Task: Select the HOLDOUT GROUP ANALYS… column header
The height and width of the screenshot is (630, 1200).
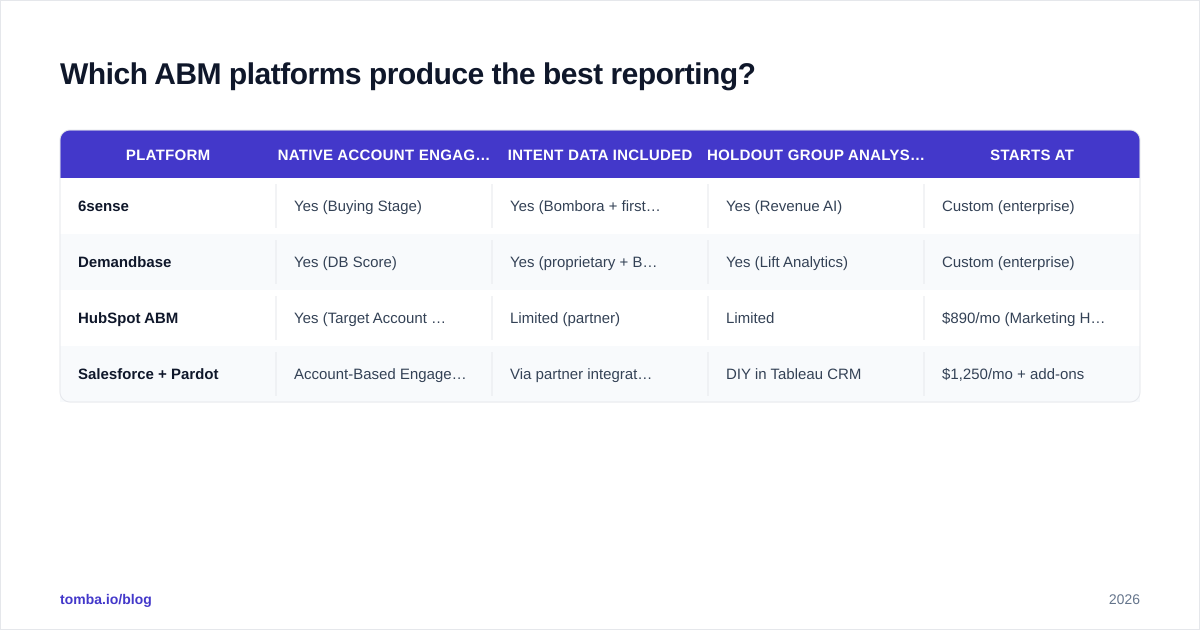Action: point(816,155)
